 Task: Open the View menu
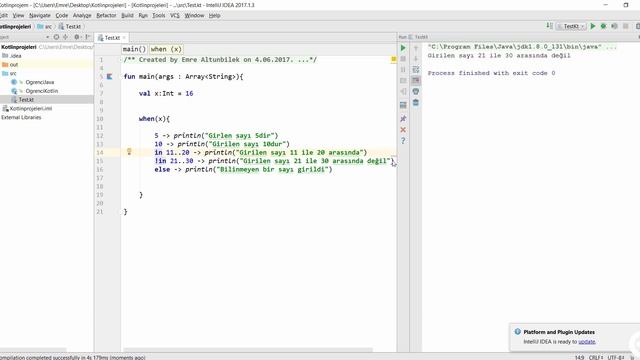pos(18,16)
